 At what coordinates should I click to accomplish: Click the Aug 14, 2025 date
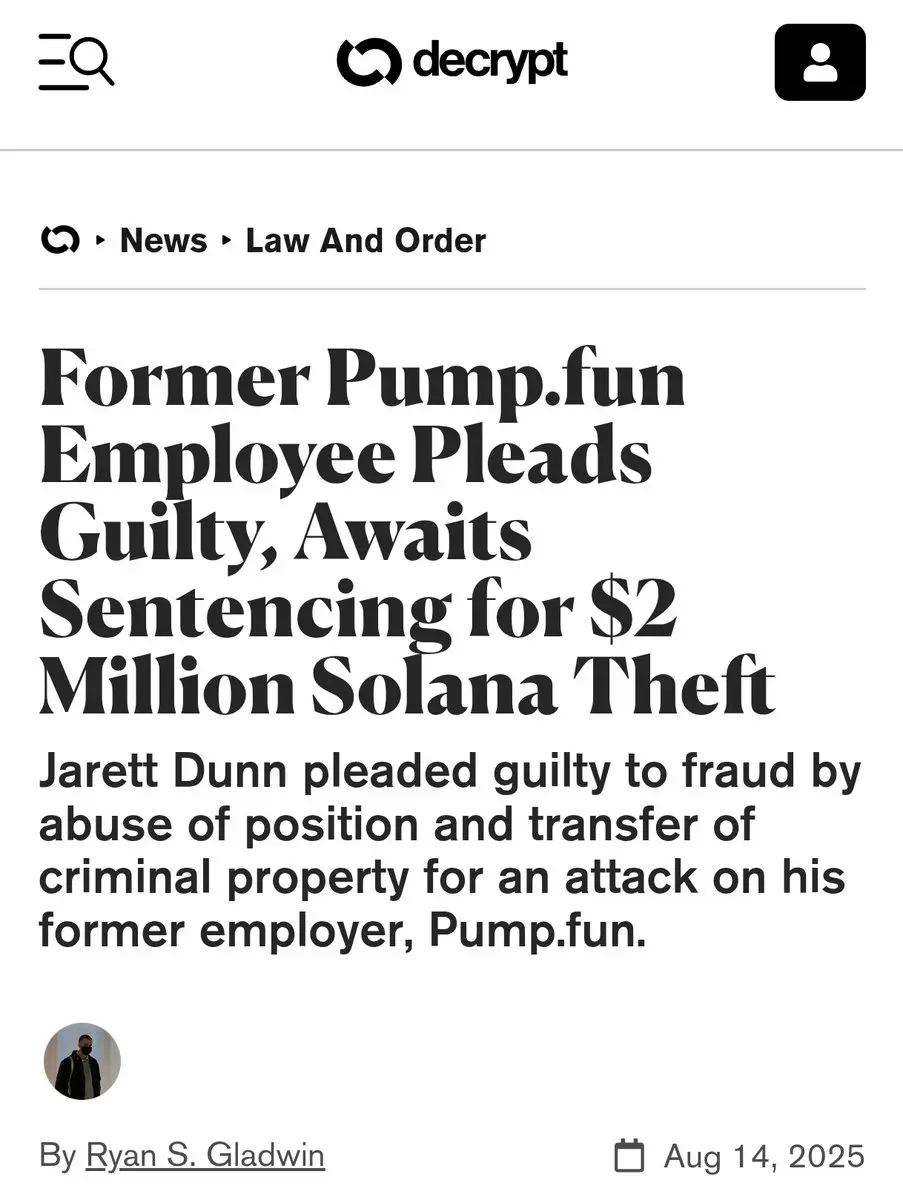(x=764, y=1156)
